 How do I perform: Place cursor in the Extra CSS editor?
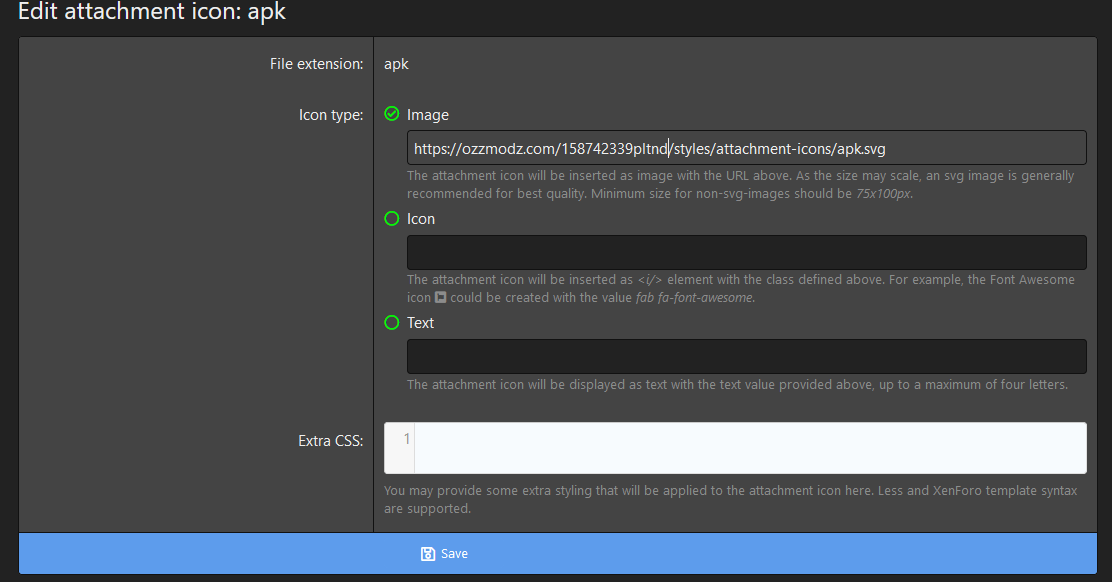(x=749, y=447)
